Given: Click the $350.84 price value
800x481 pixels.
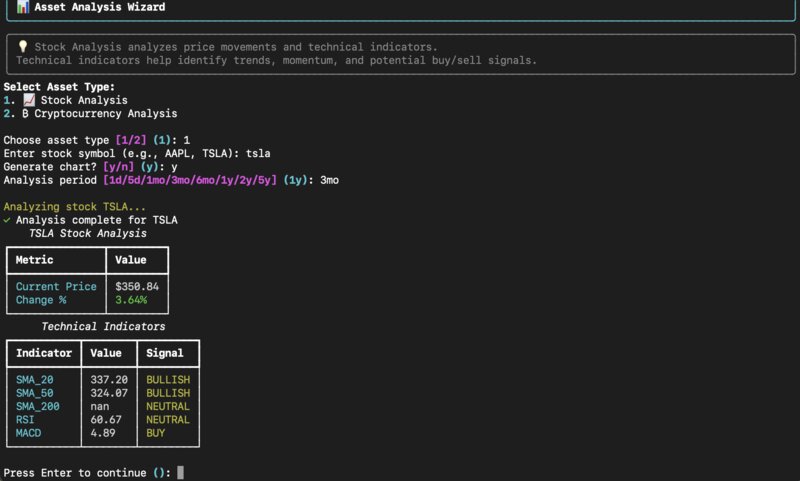Looking at the screenshot, I should [x=137, y=286].
